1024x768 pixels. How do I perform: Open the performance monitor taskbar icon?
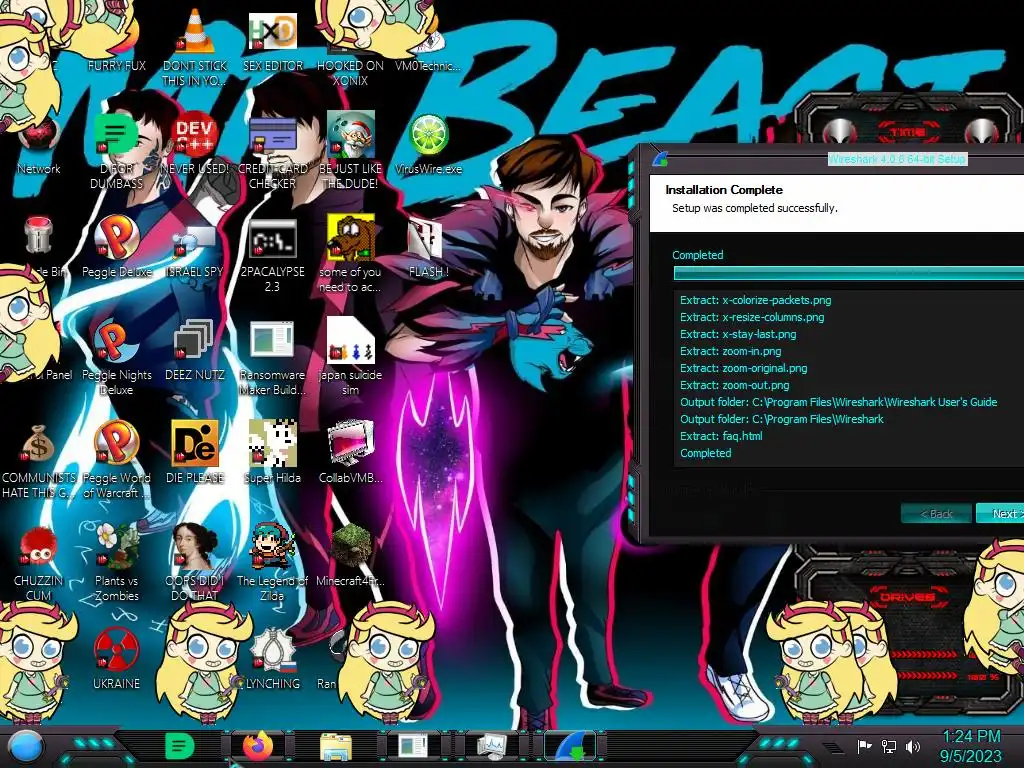[492, 746]
